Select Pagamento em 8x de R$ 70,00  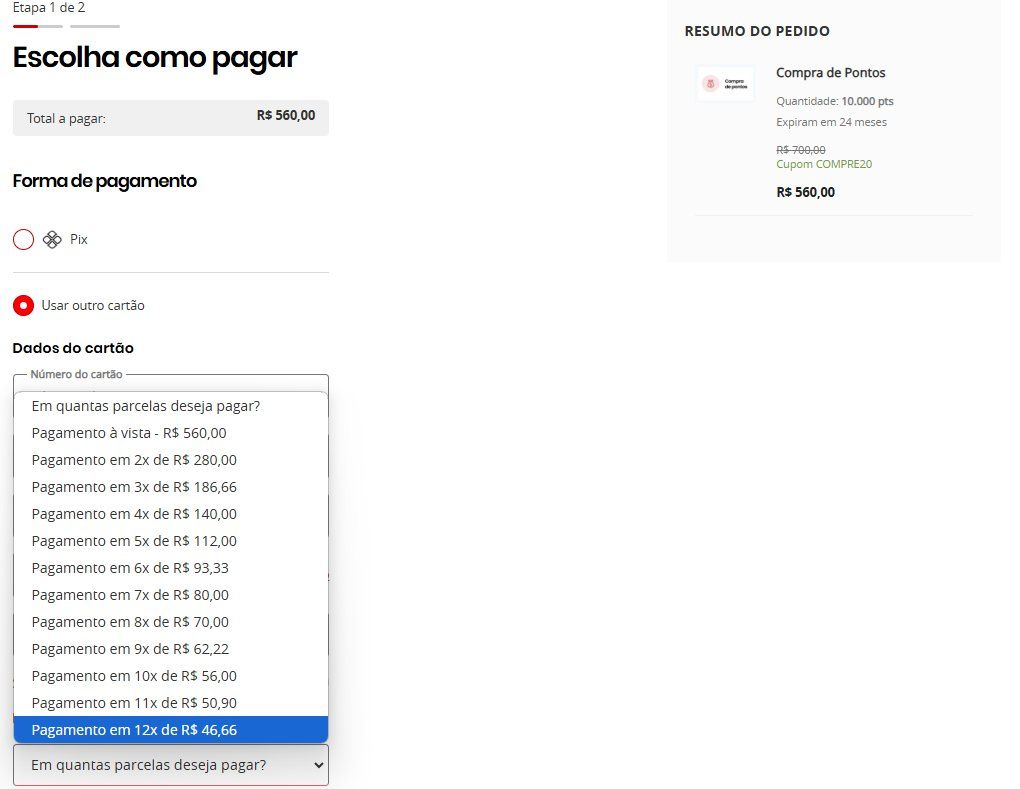[171, 622]
